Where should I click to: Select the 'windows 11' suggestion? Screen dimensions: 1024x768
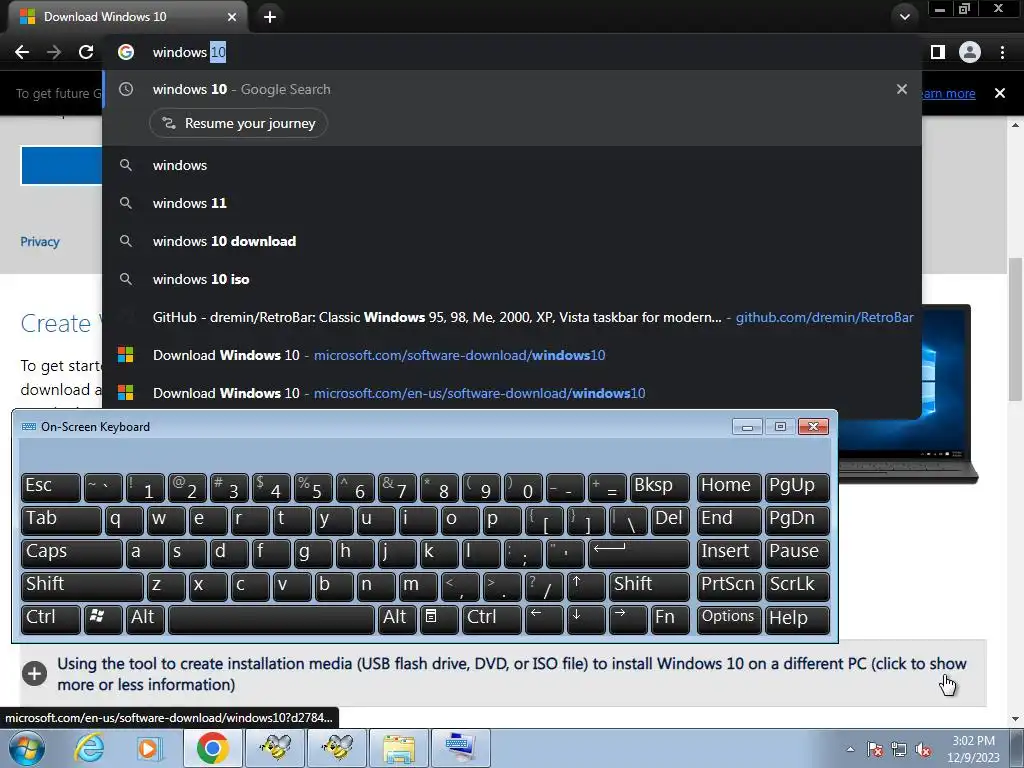pos(512,203)
